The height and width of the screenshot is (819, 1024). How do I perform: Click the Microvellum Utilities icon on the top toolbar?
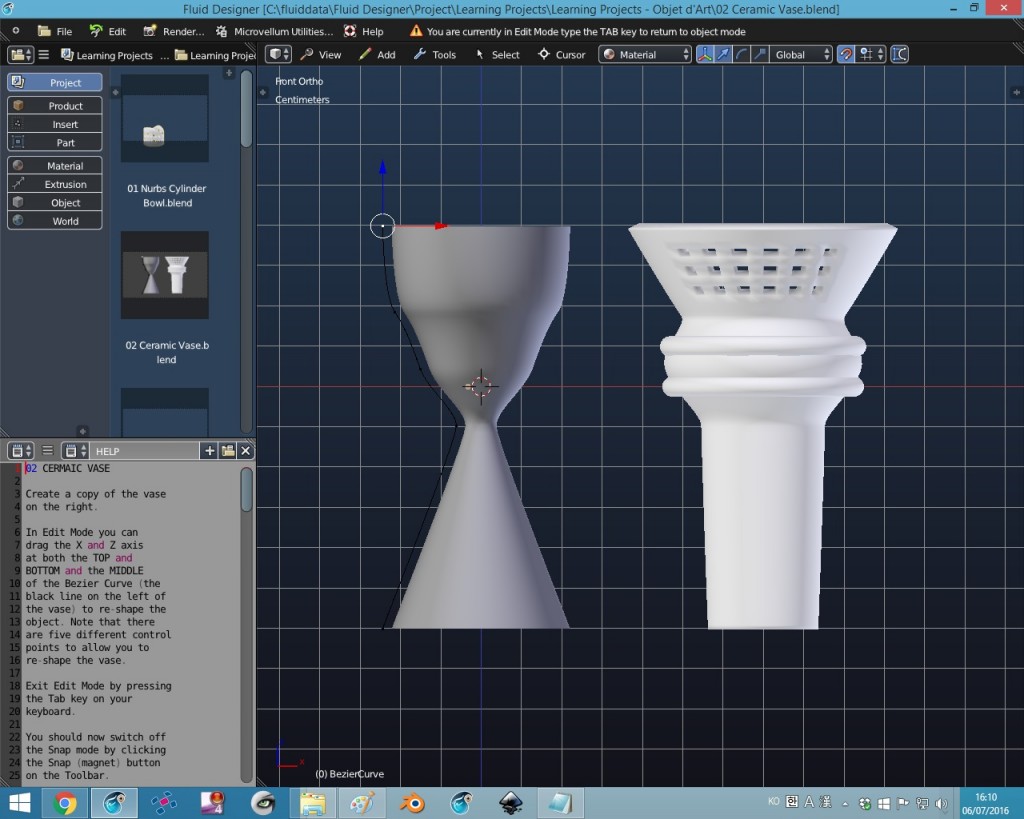pos(220,31)
